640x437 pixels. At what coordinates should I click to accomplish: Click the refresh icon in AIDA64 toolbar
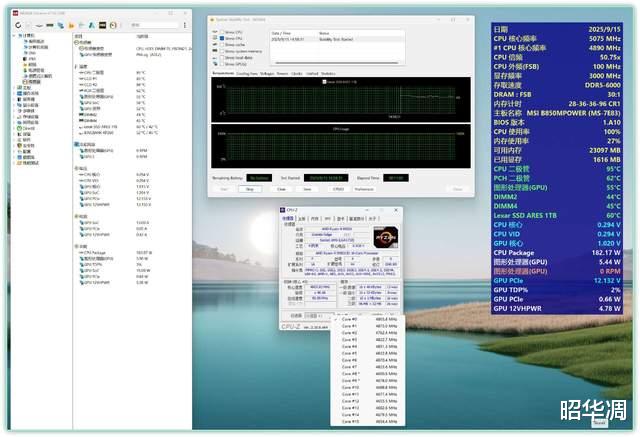pyautogui.click(x=18, y=24)
